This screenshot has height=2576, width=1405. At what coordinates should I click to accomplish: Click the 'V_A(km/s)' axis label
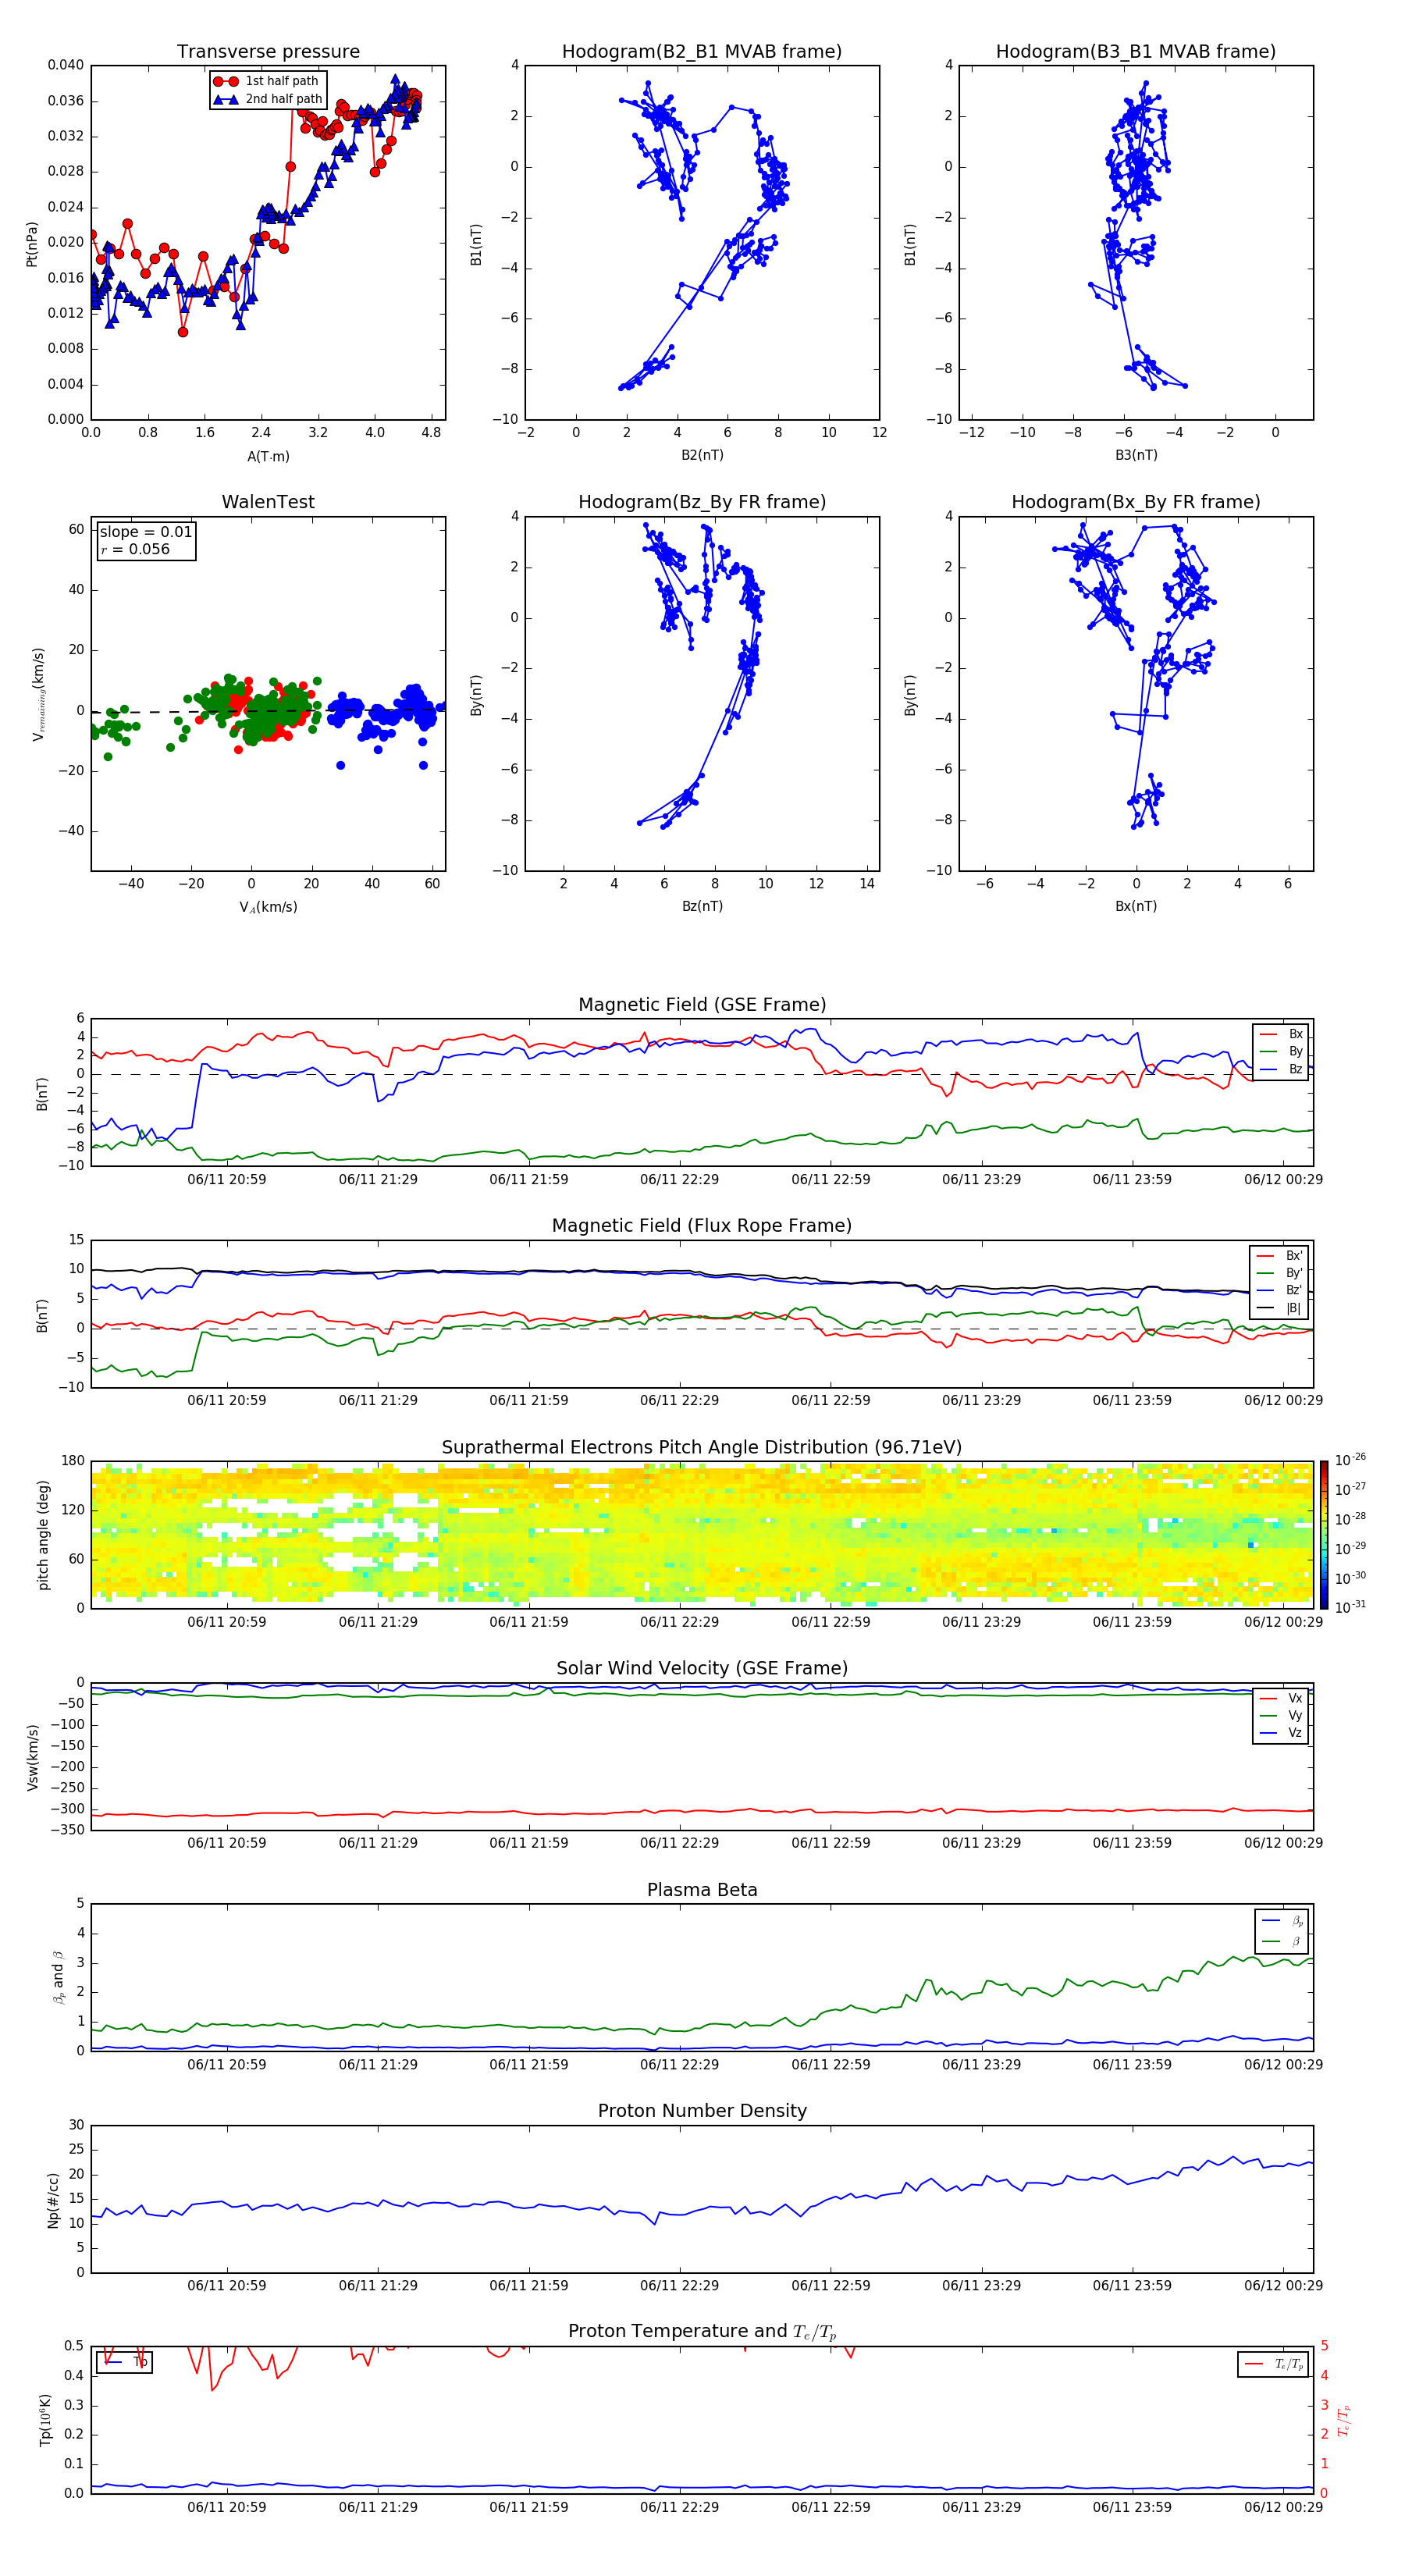click(x=268, y=907)
